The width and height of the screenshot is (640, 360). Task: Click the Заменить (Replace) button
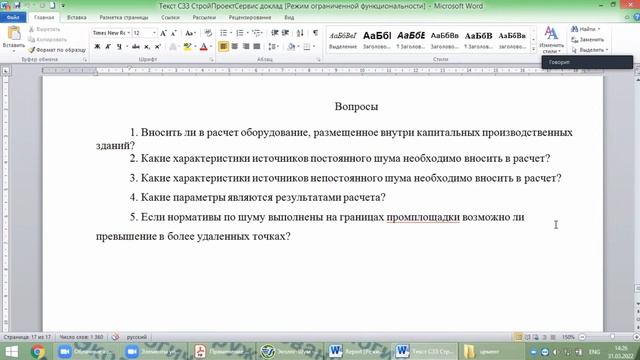click(588, 40)
